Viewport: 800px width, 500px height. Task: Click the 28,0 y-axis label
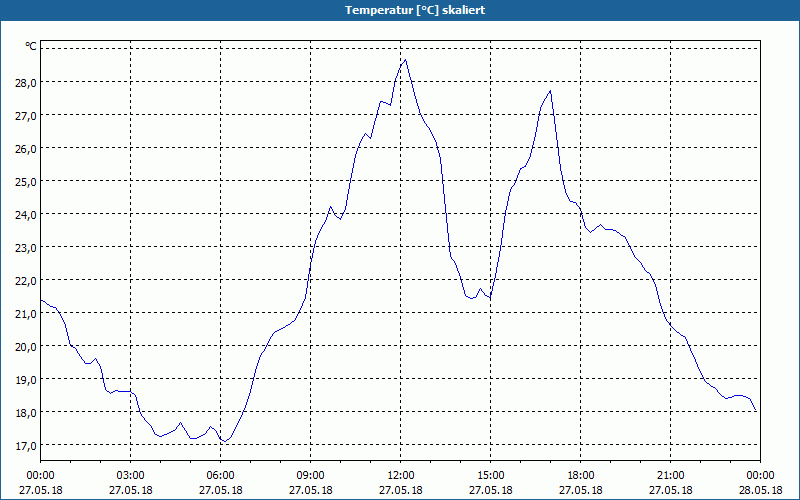[26, 83]
